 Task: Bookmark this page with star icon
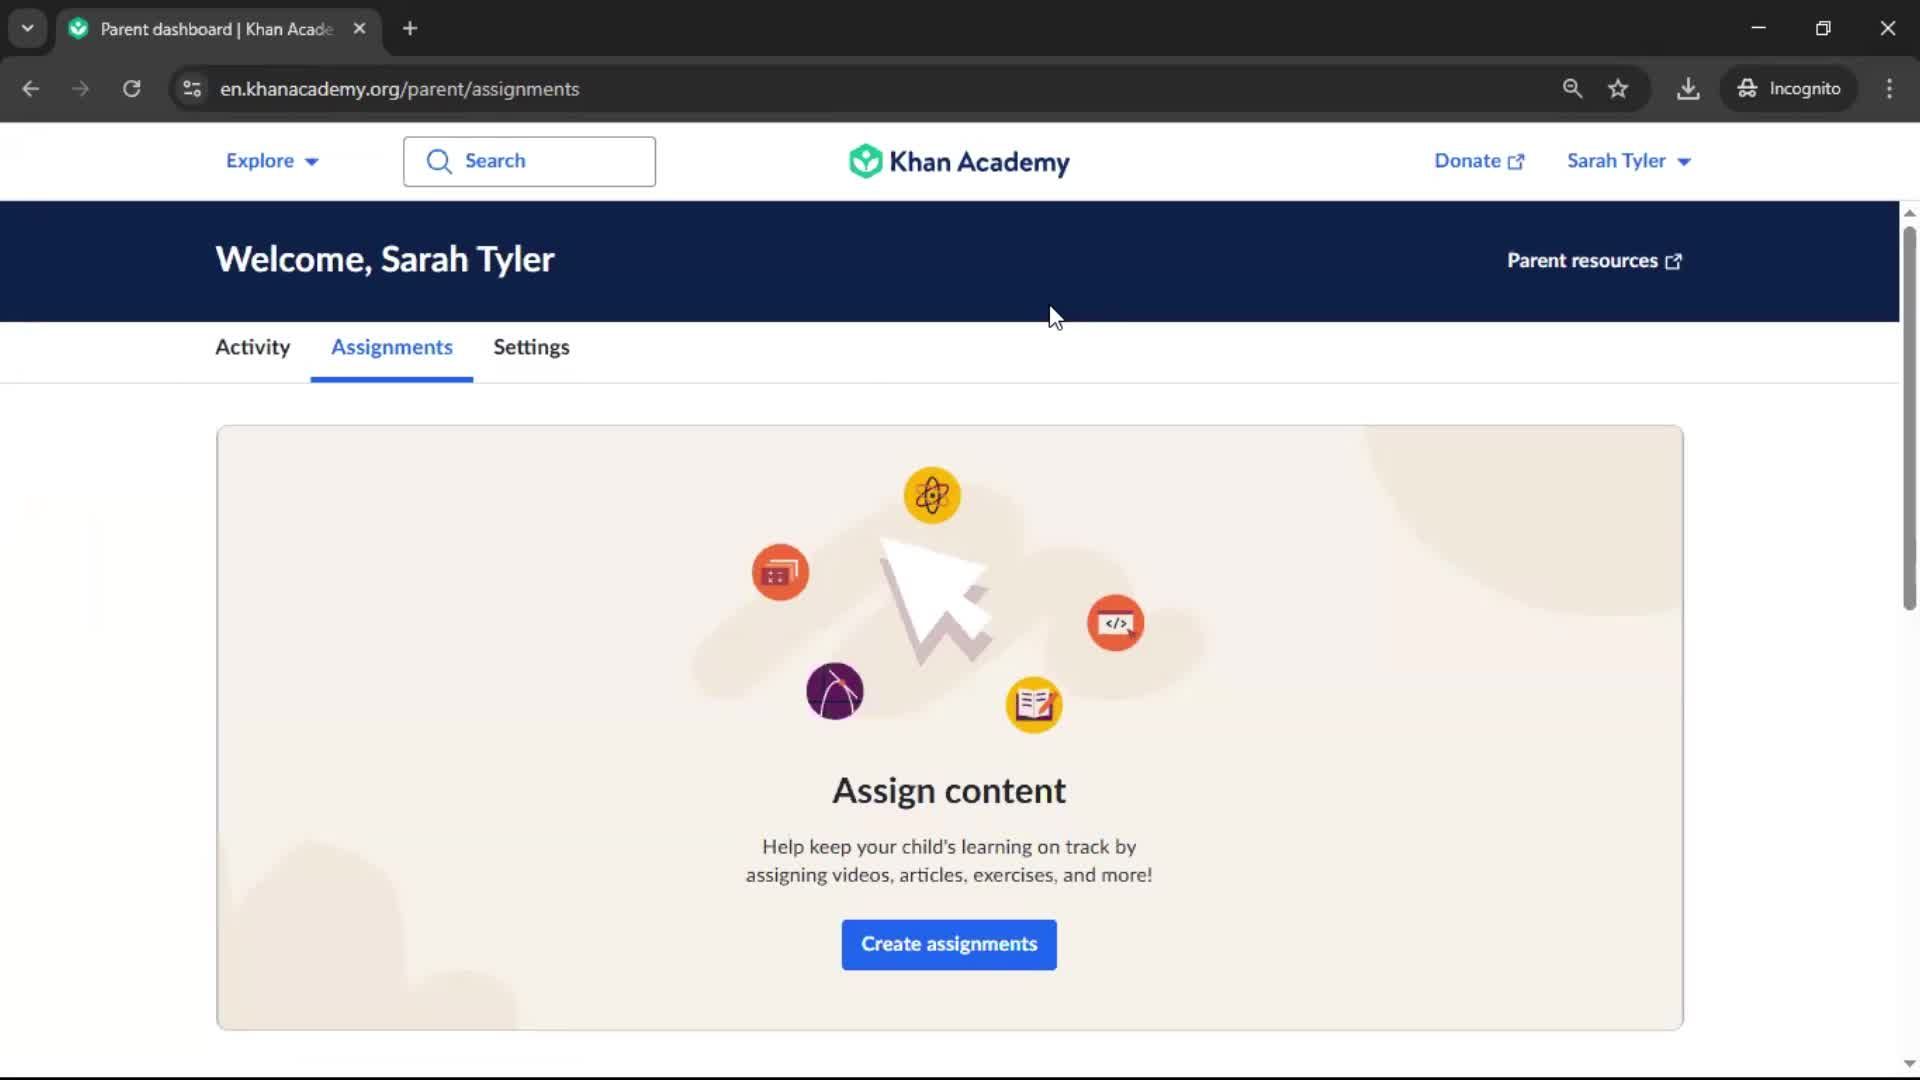coord(1618,89)
